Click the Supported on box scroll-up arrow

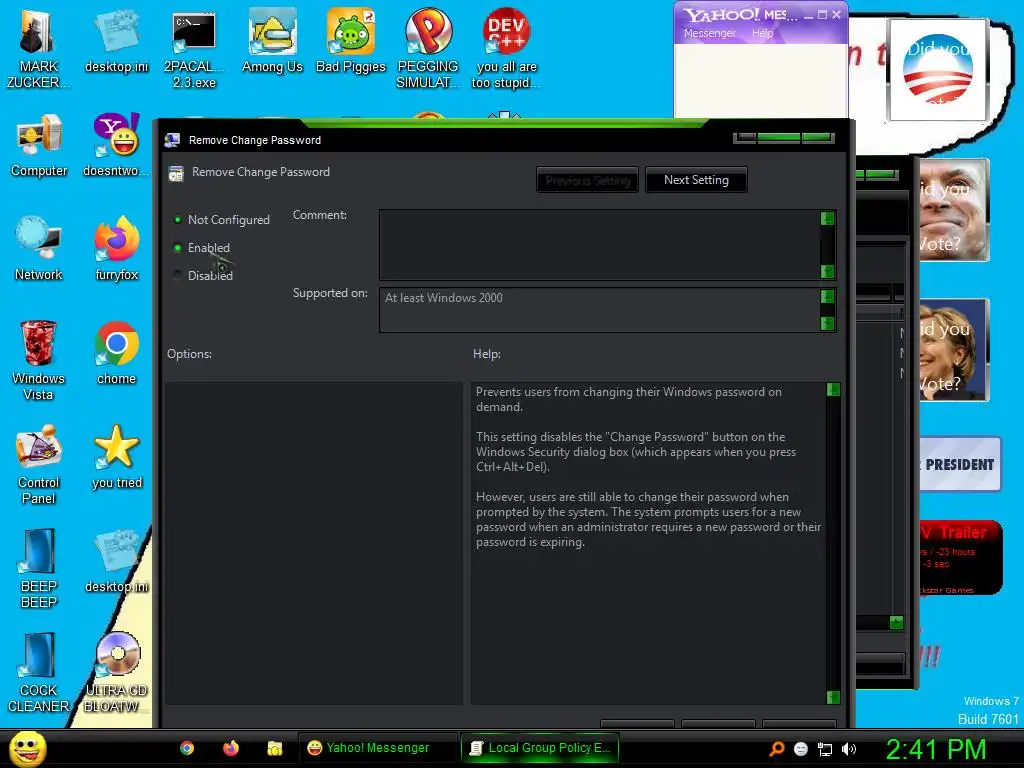(827, 296)
